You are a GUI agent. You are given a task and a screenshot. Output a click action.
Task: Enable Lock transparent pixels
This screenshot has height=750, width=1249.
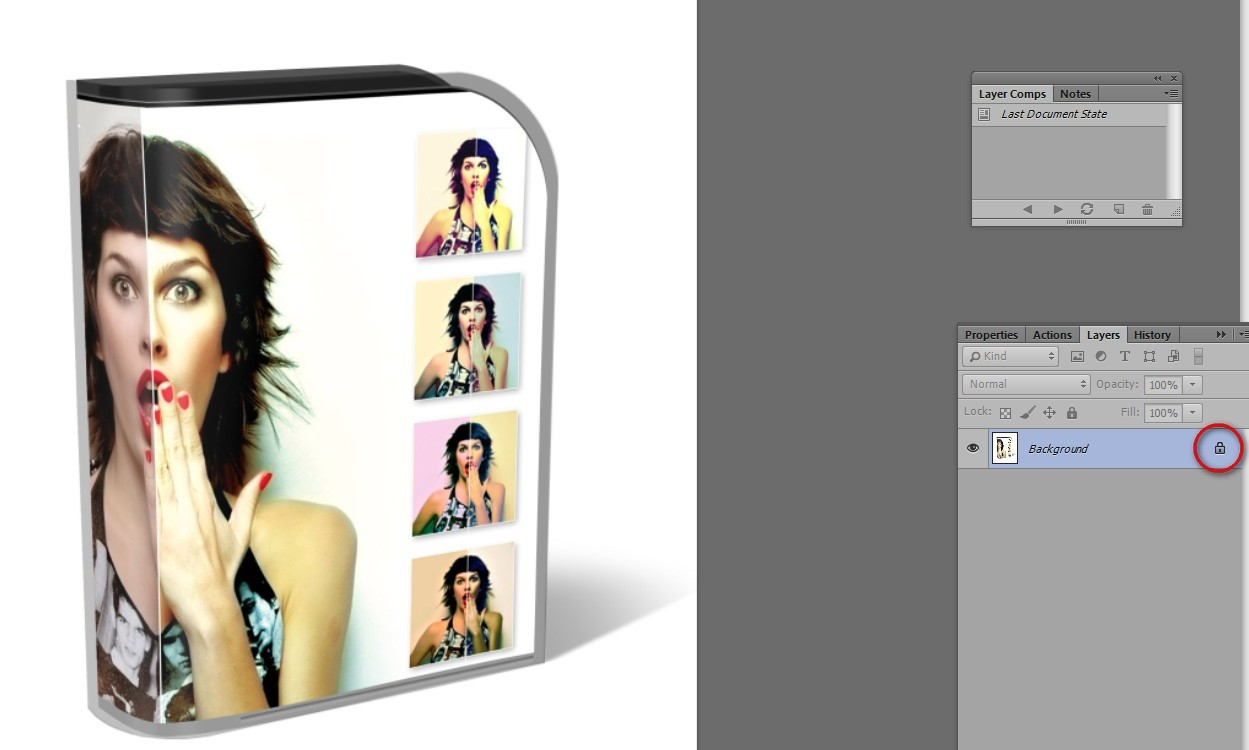1005,412
